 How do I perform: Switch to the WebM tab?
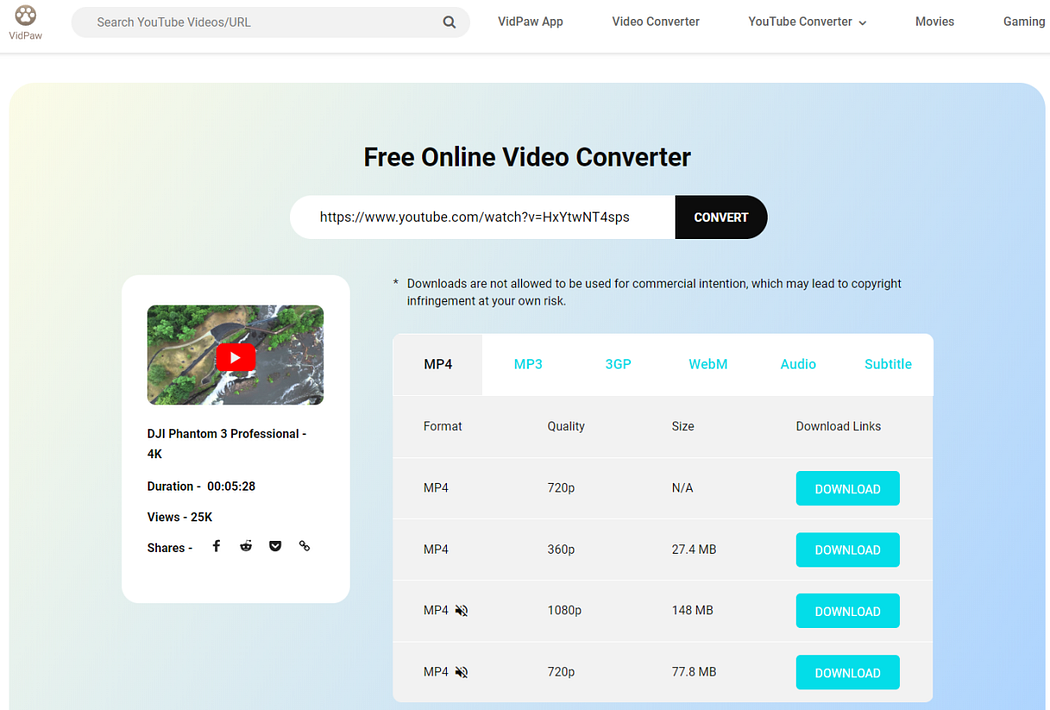[x=708, y=364]
